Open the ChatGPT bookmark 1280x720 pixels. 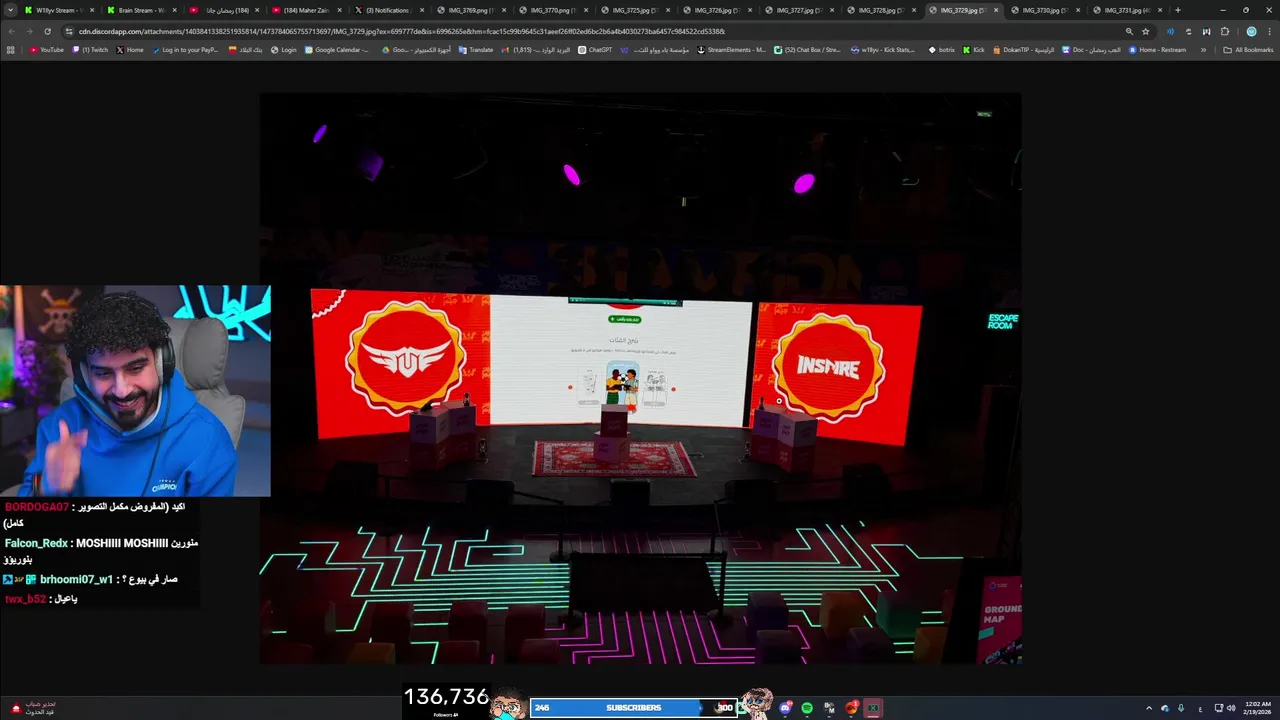(x=595, y=50)
